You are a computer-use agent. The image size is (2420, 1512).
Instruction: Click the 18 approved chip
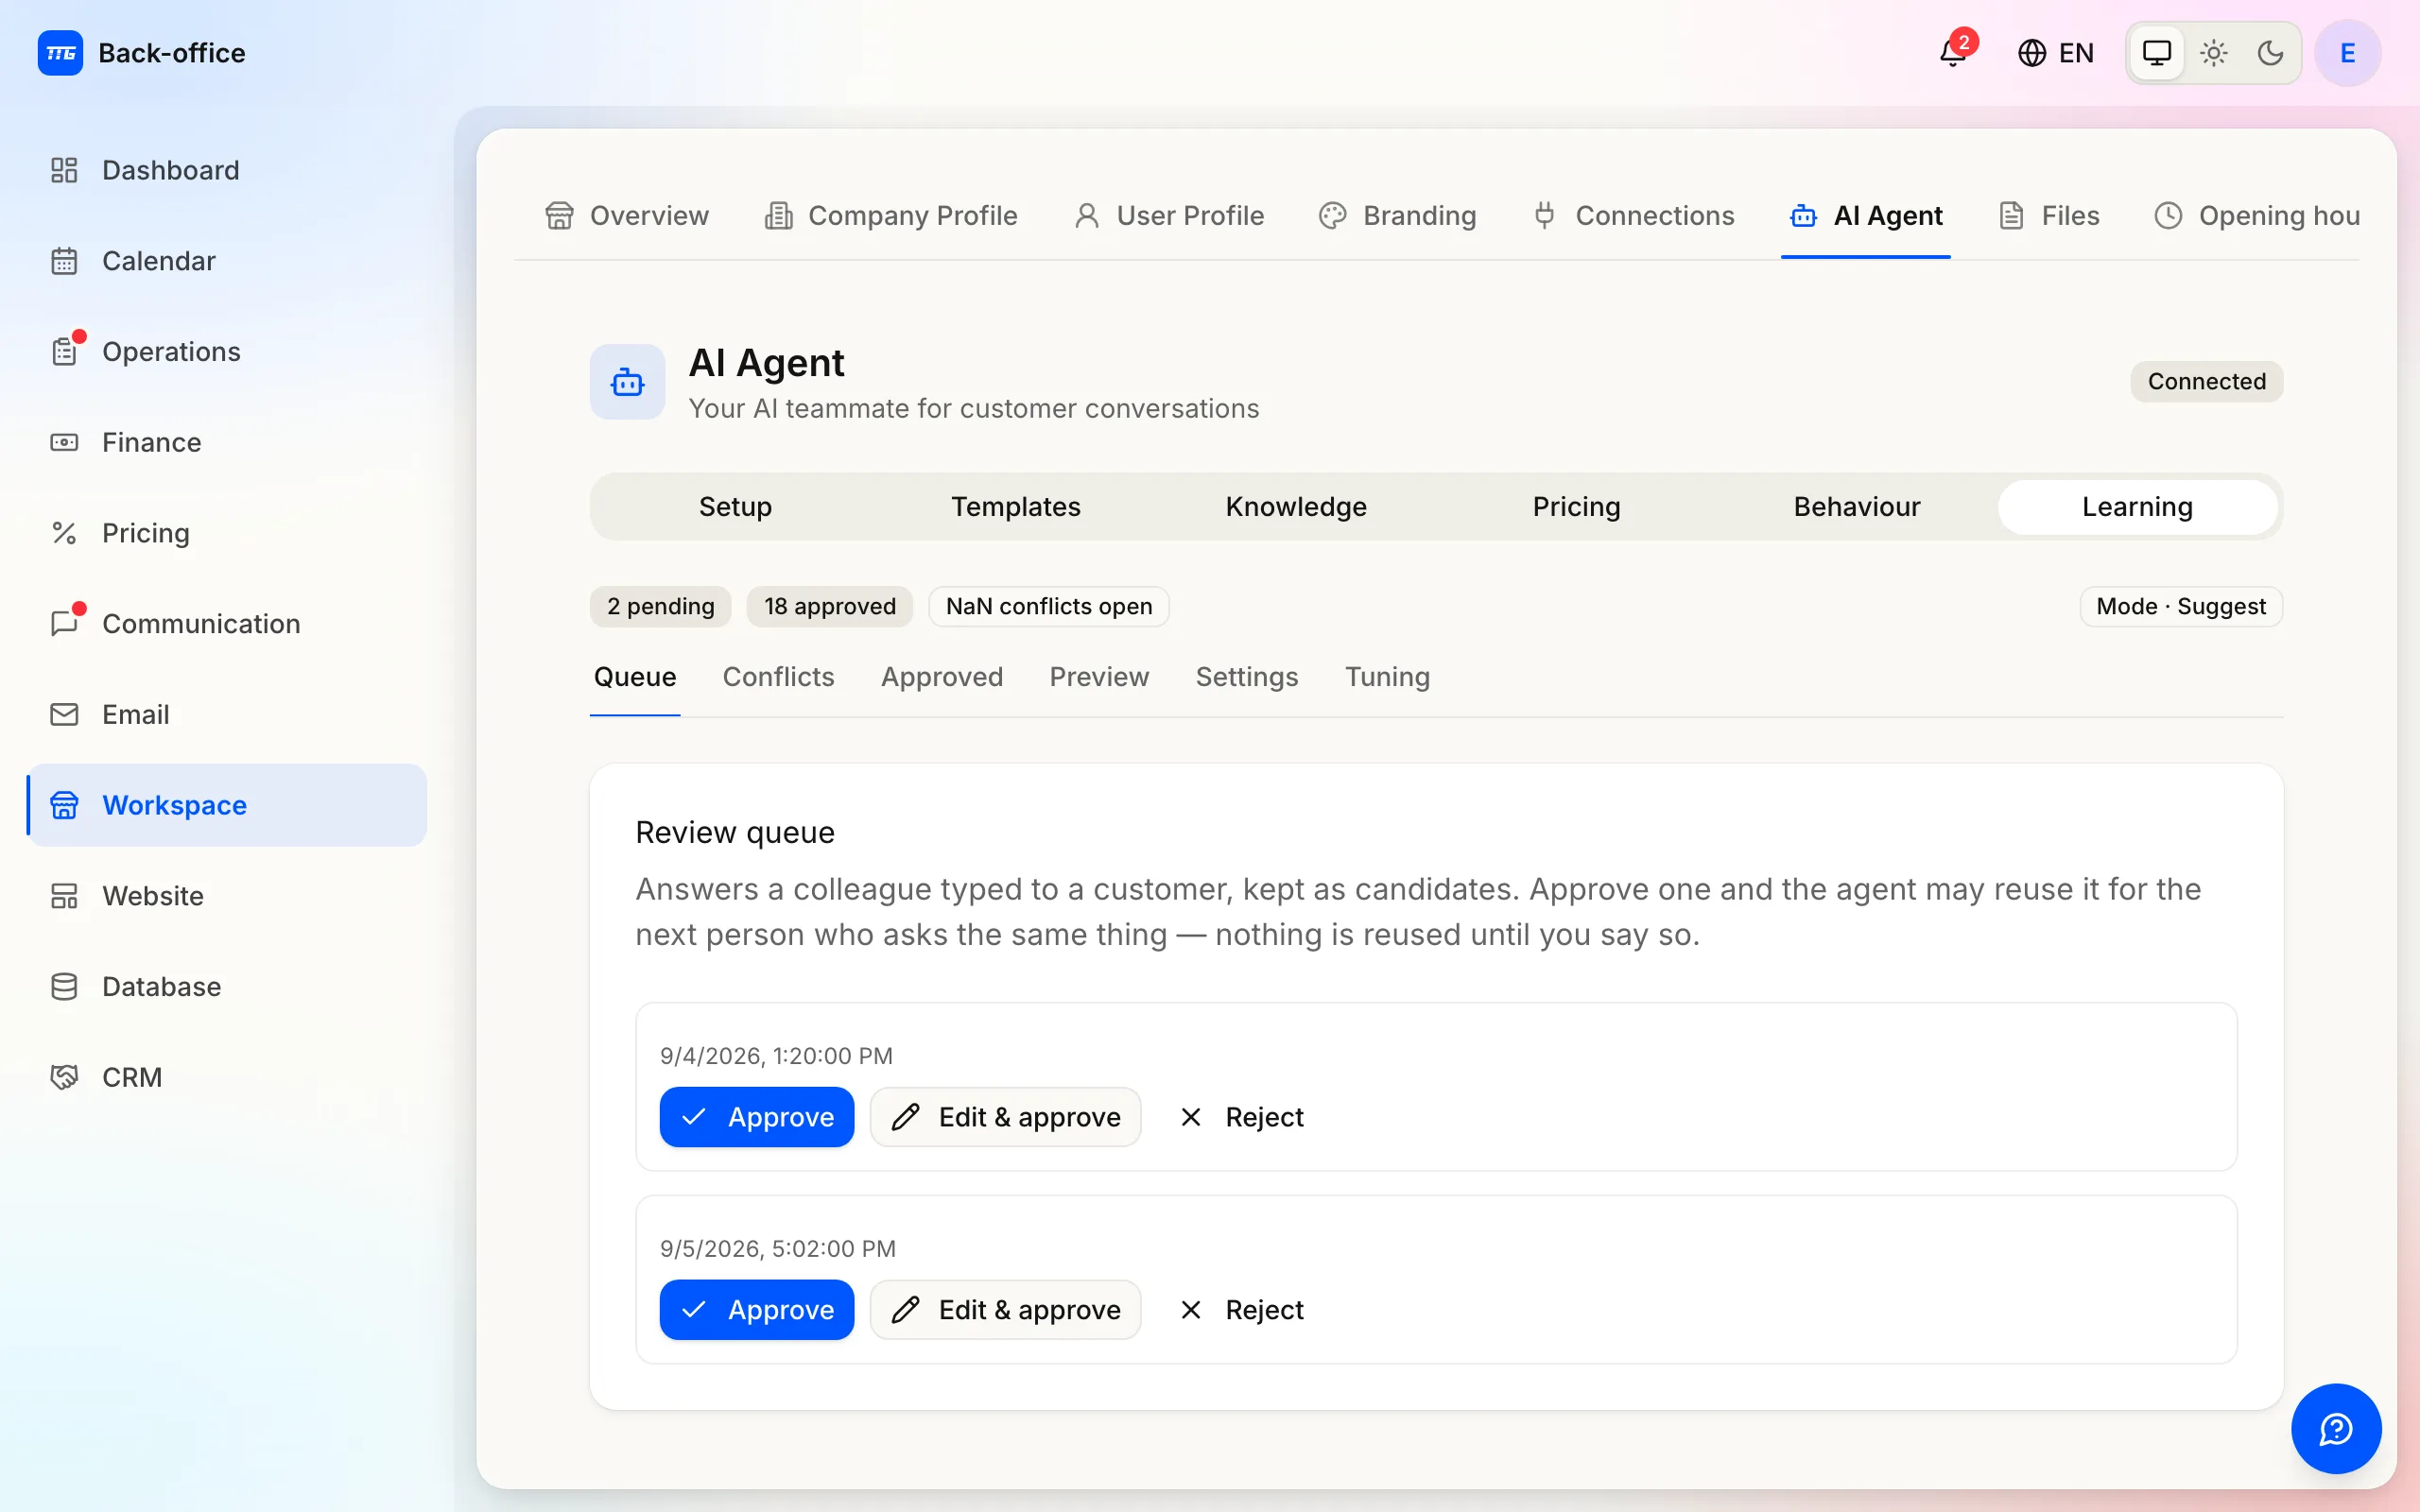pyautogui.click(x=830, y=607)
